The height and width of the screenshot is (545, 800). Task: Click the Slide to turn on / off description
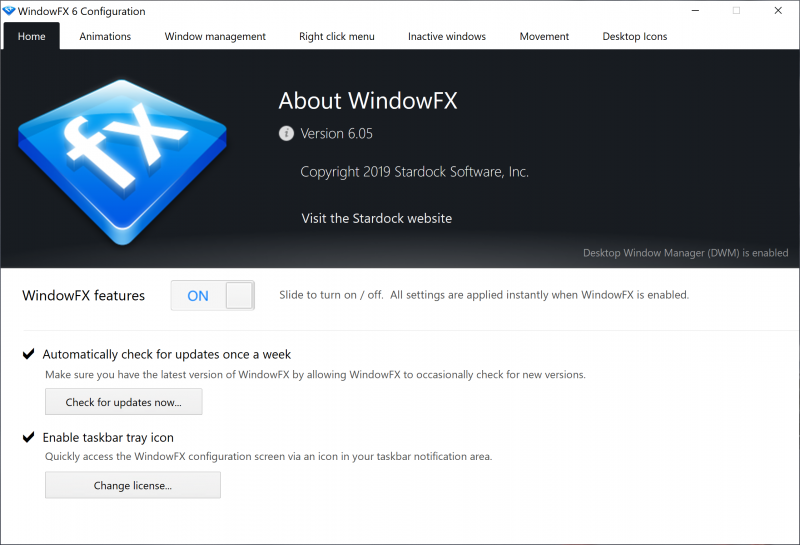[484, 295]
